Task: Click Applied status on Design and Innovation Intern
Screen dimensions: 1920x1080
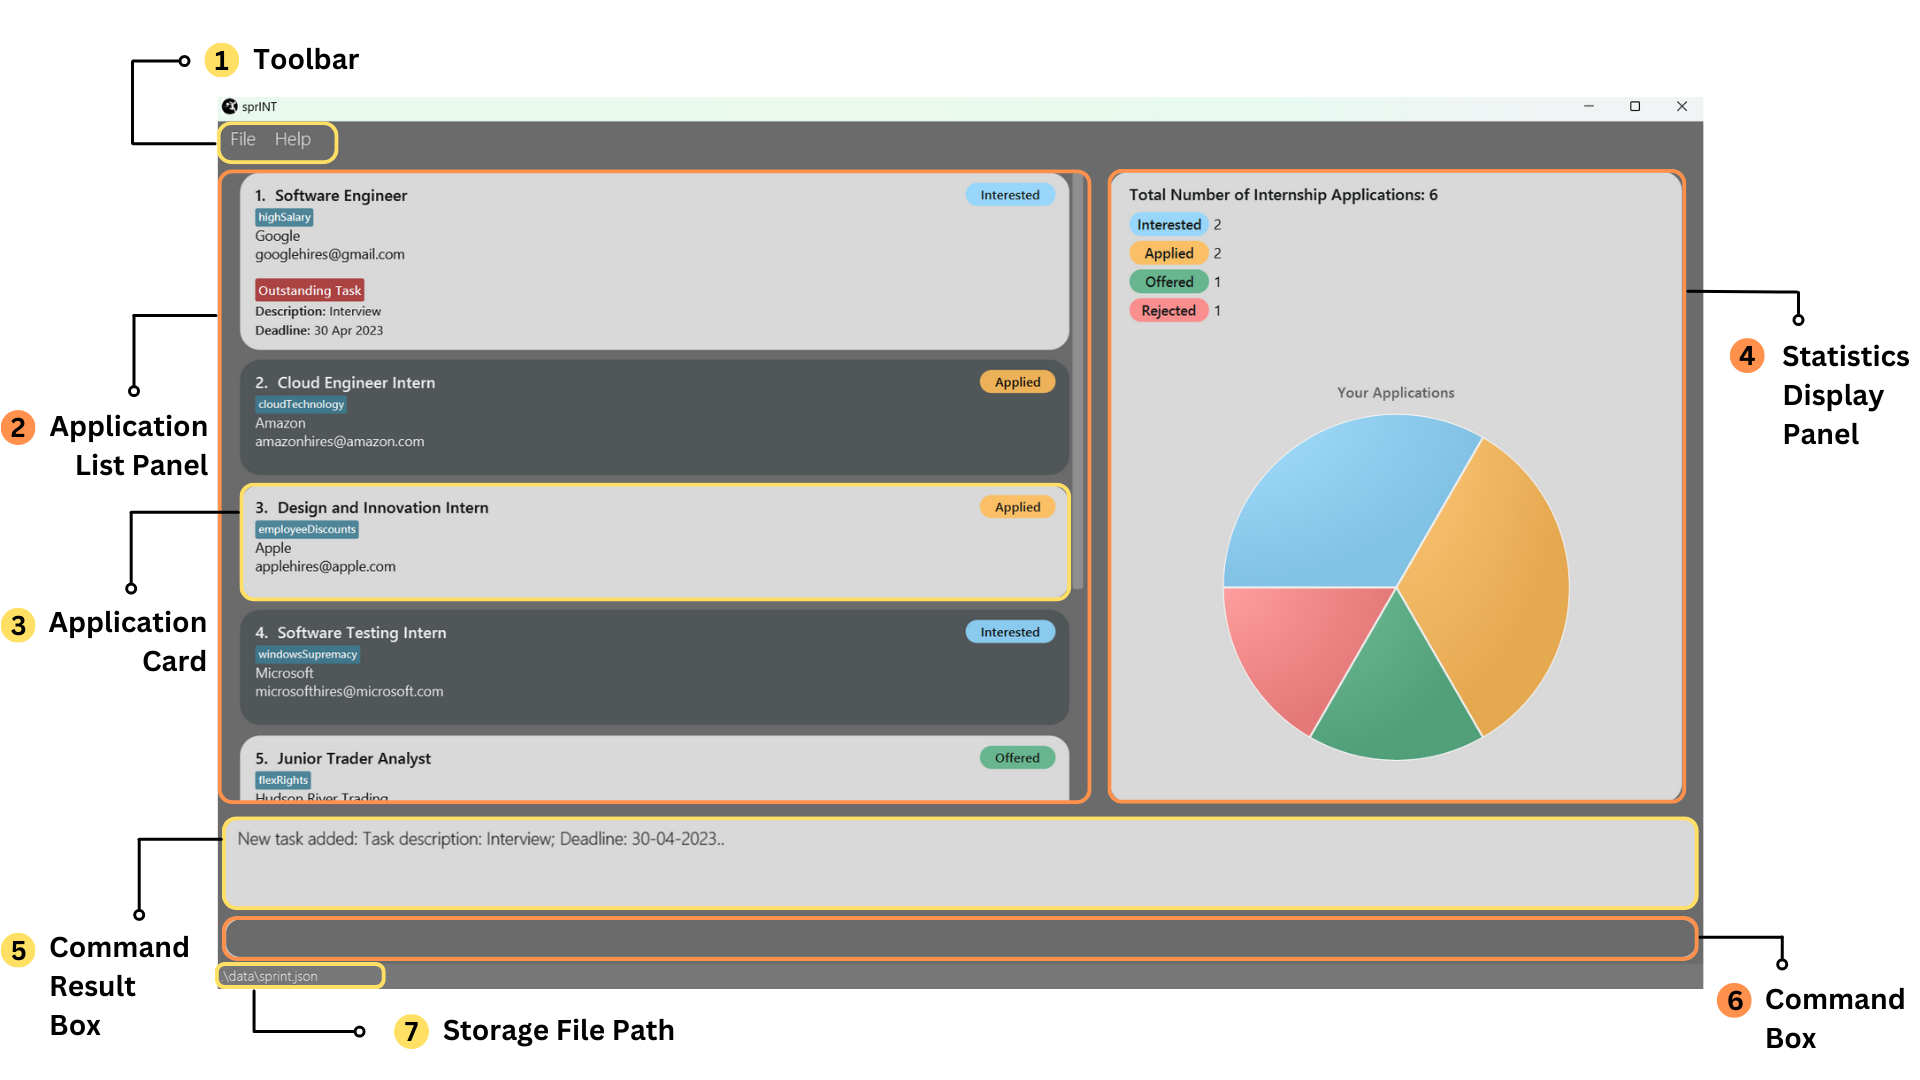Action: pos(1017,507)
